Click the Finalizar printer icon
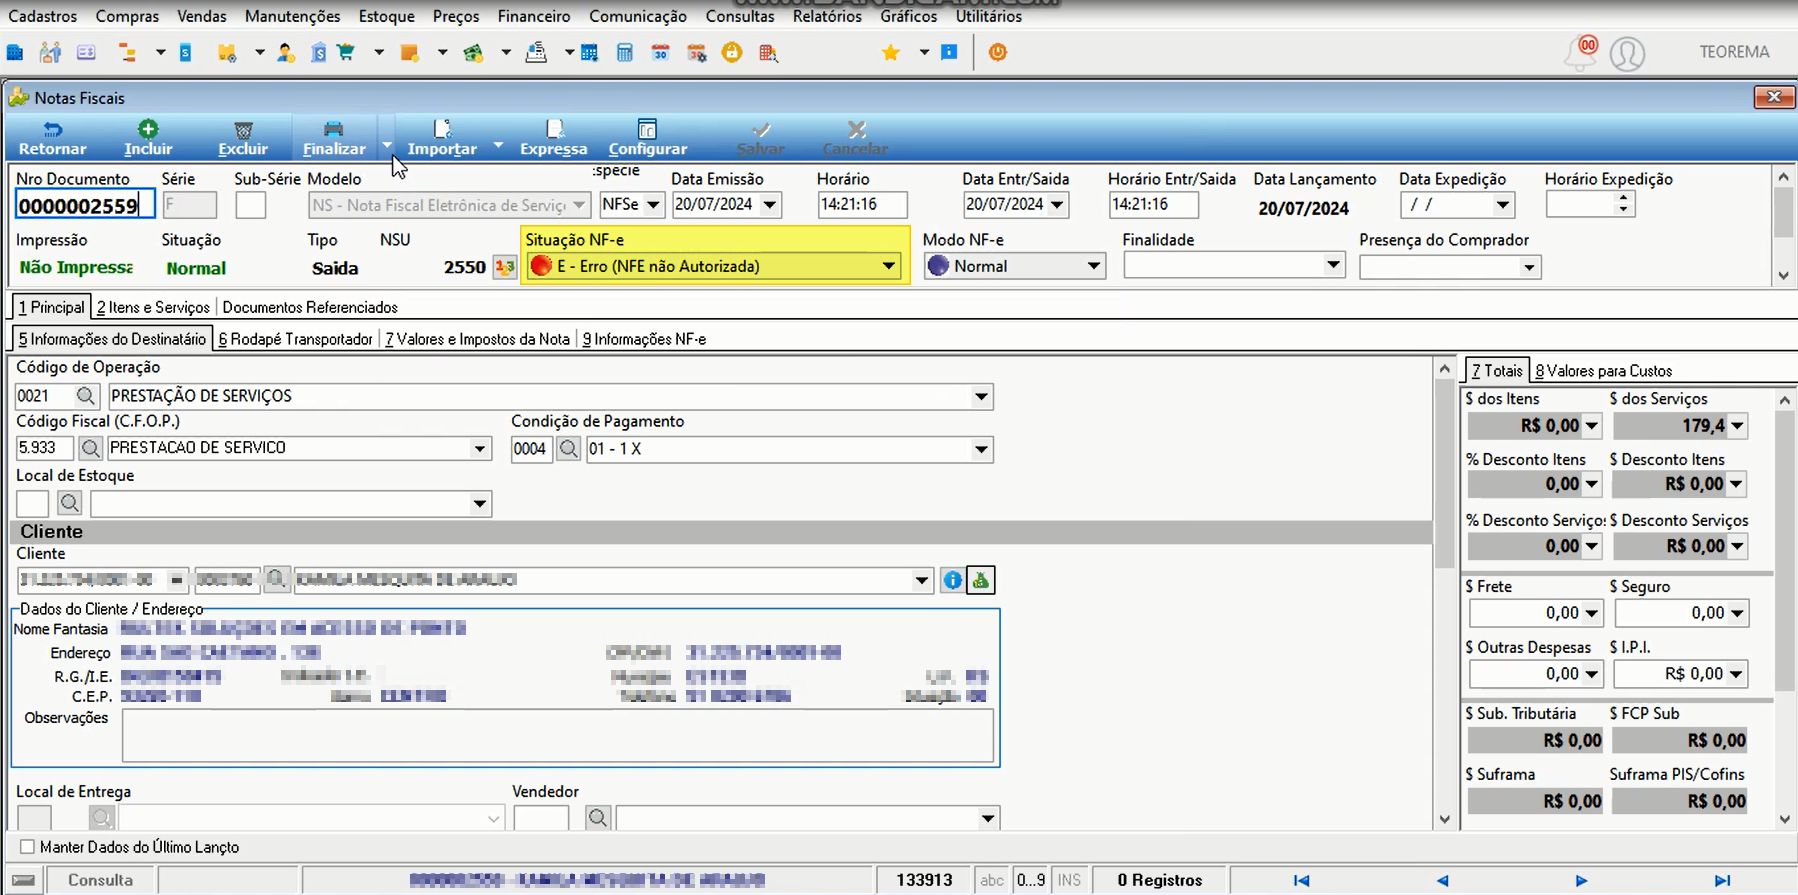Image resolution: width=1798 pixels, height=895 pixels. [x=334, y=129]
